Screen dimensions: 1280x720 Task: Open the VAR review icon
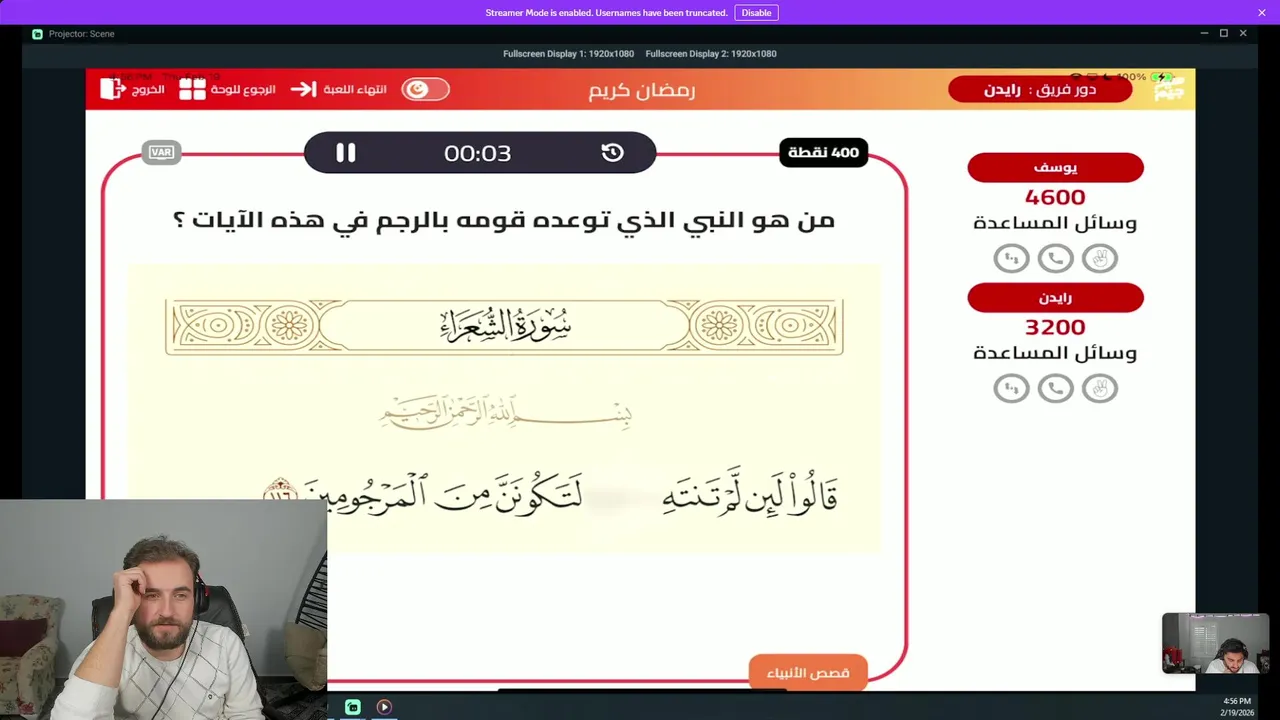[161, 153]
